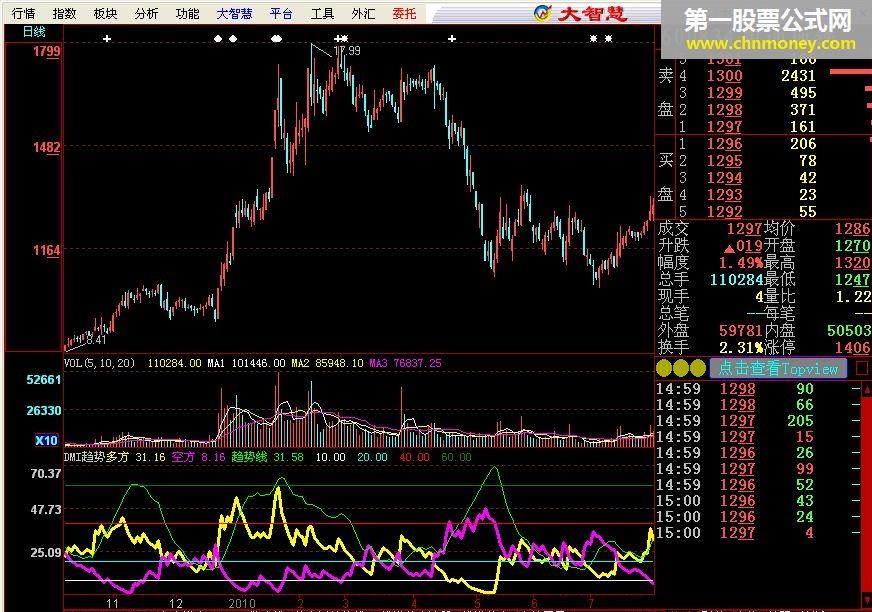Click sell order 1 price 1297

725,127
